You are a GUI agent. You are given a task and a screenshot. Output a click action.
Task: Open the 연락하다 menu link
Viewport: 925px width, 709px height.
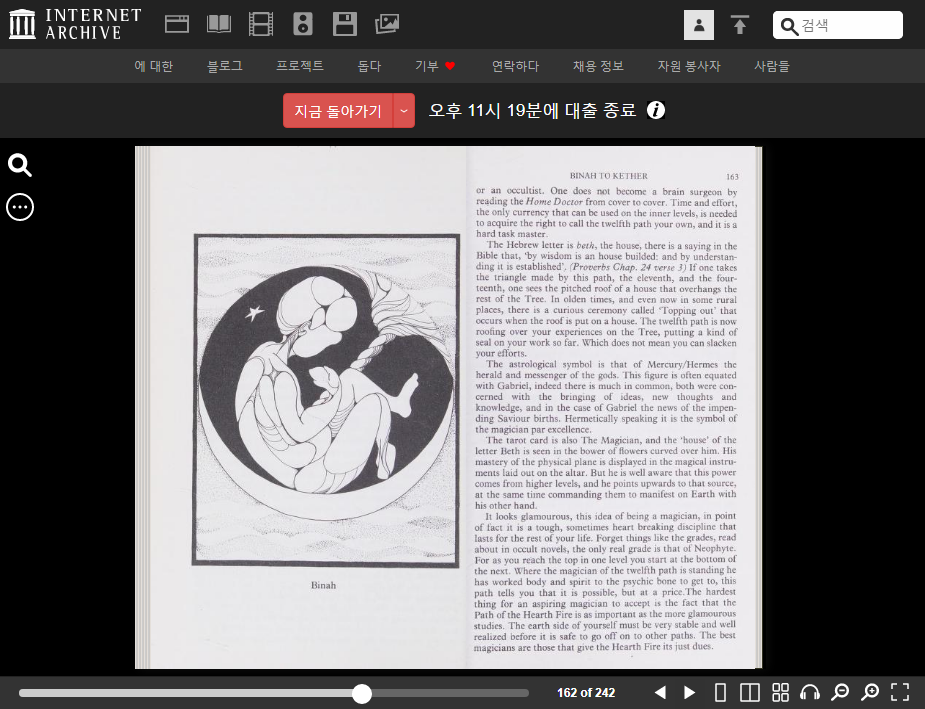pos(515,65)
